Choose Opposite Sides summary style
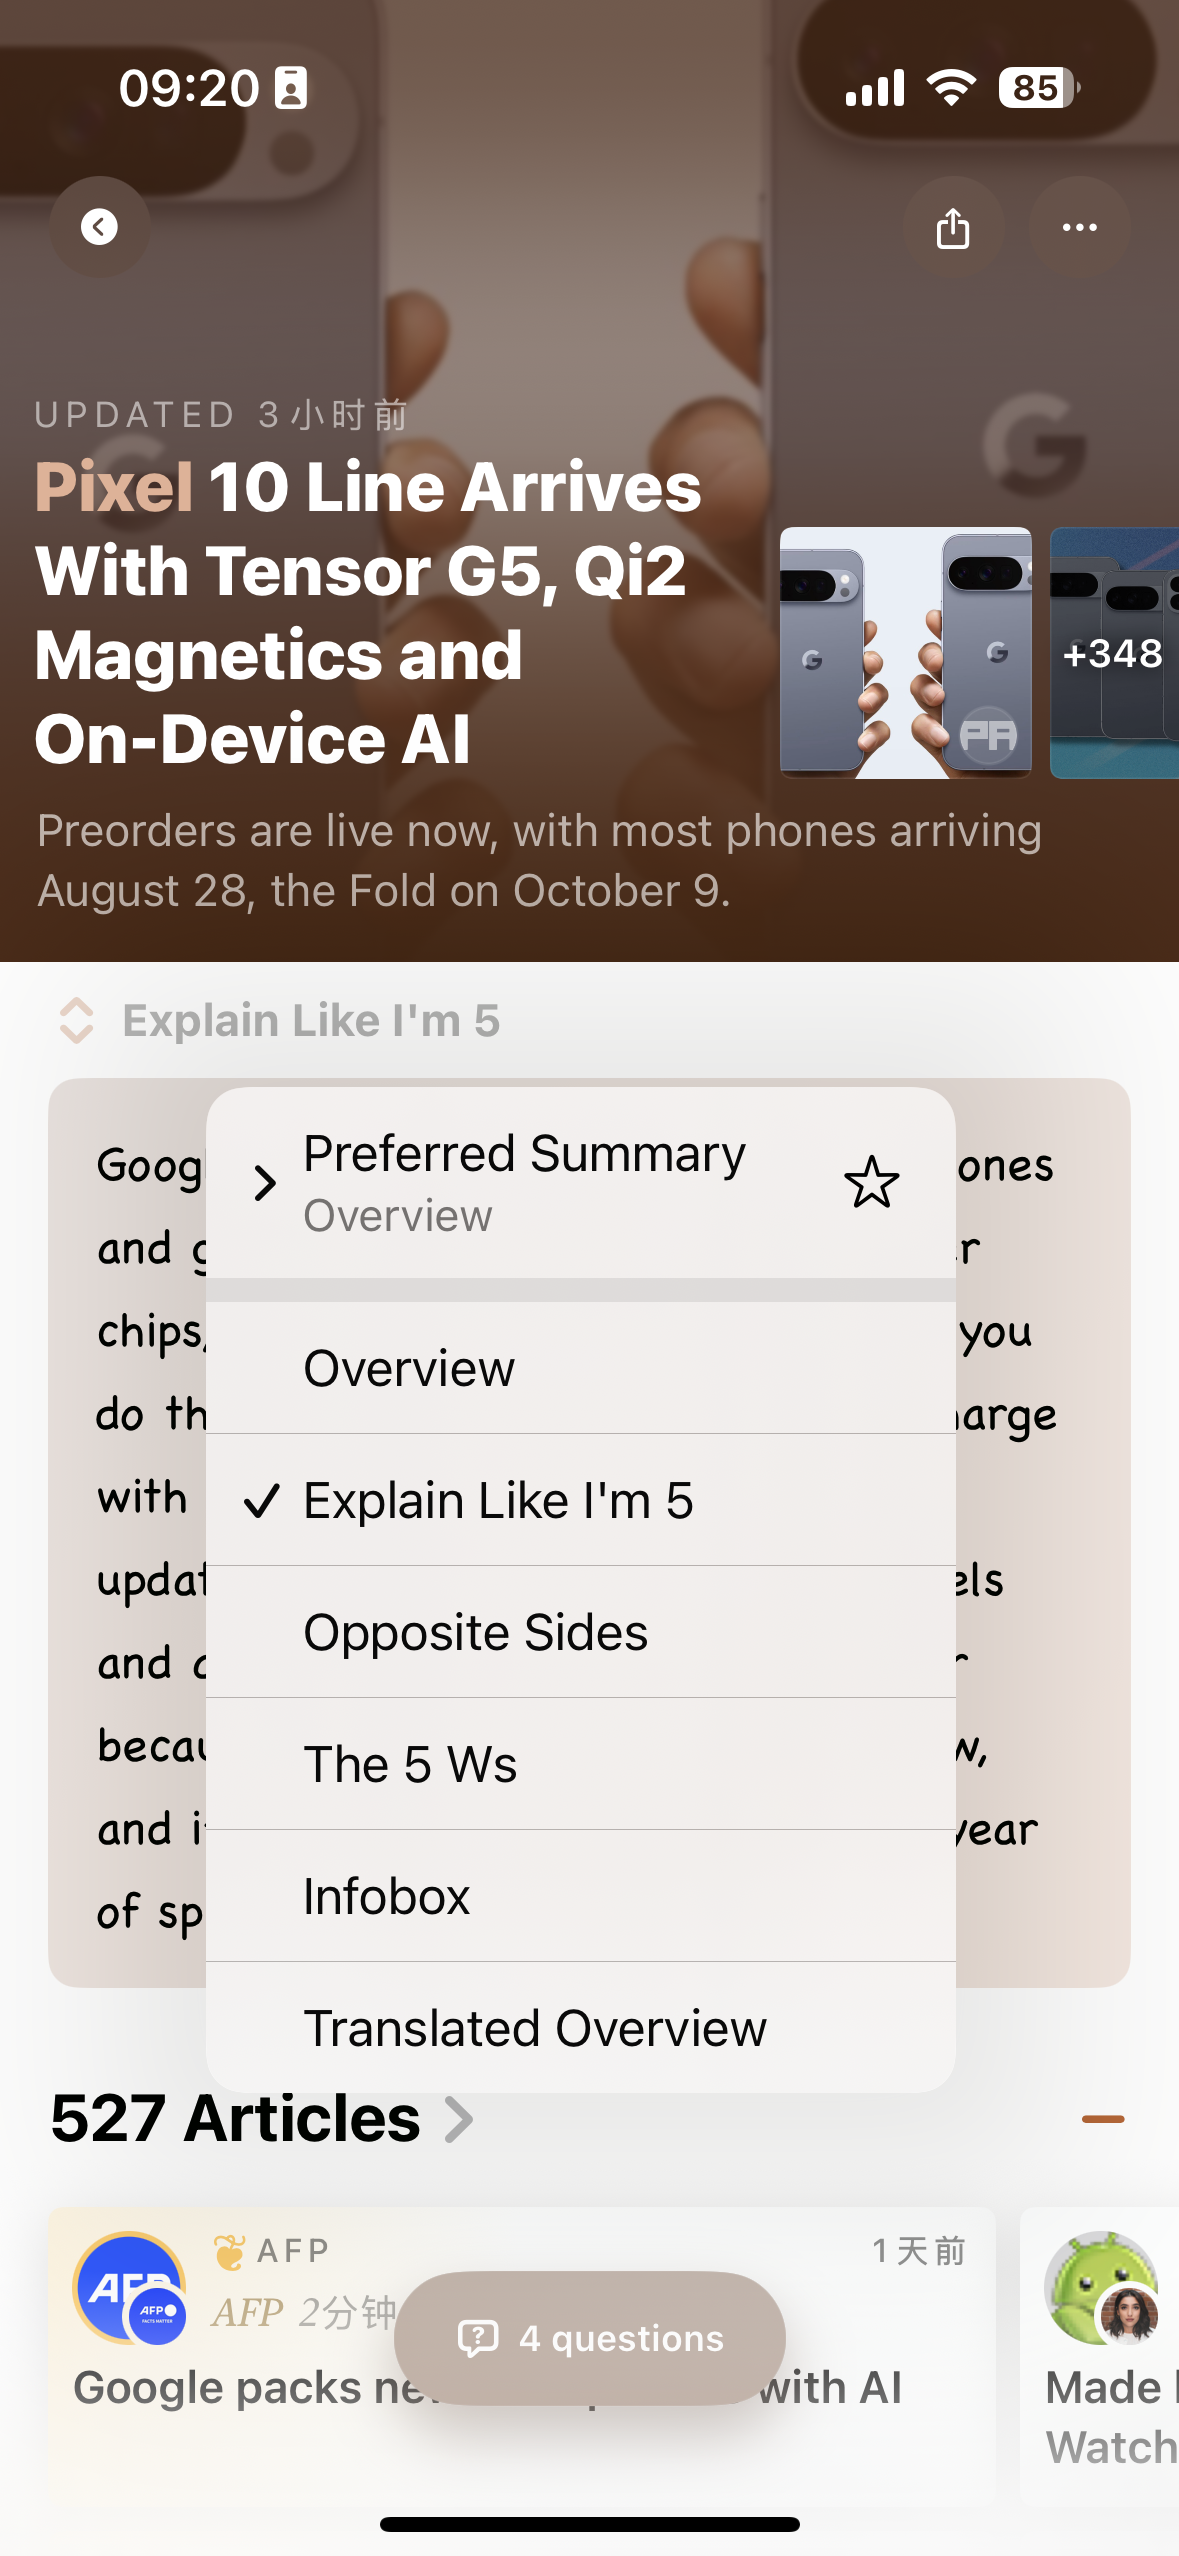 [580, 1632]
